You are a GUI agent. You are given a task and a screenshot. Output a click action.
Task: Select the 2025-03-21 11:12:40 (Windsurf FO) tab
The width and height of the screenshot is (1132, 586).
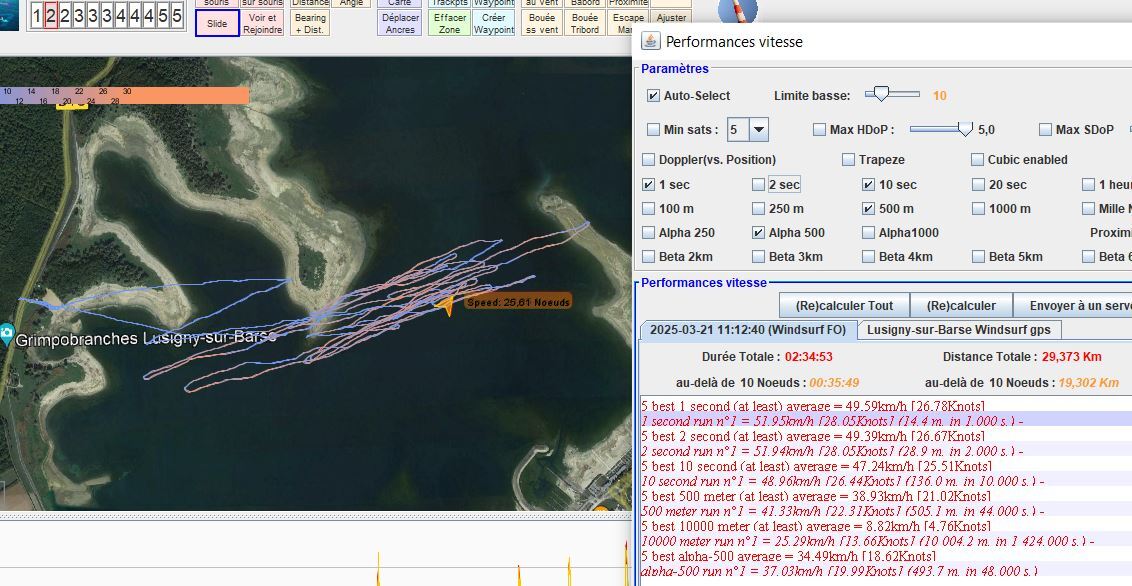[x=747, y=330]
